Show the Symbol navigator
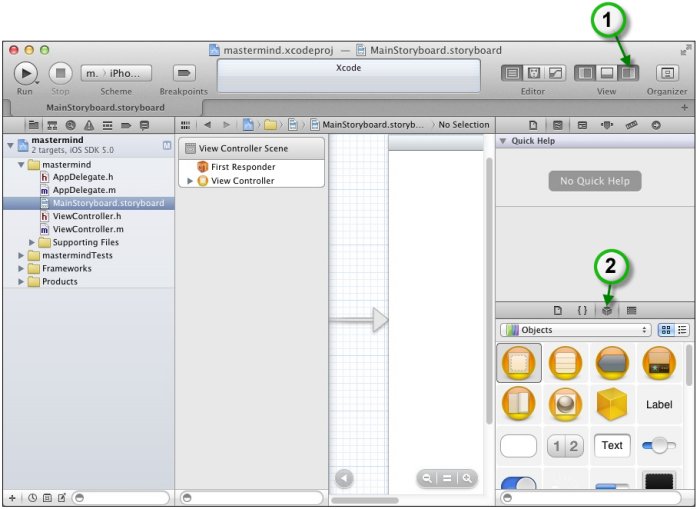The width and height of the screenshot is (700, 509). tap(52, 125)
